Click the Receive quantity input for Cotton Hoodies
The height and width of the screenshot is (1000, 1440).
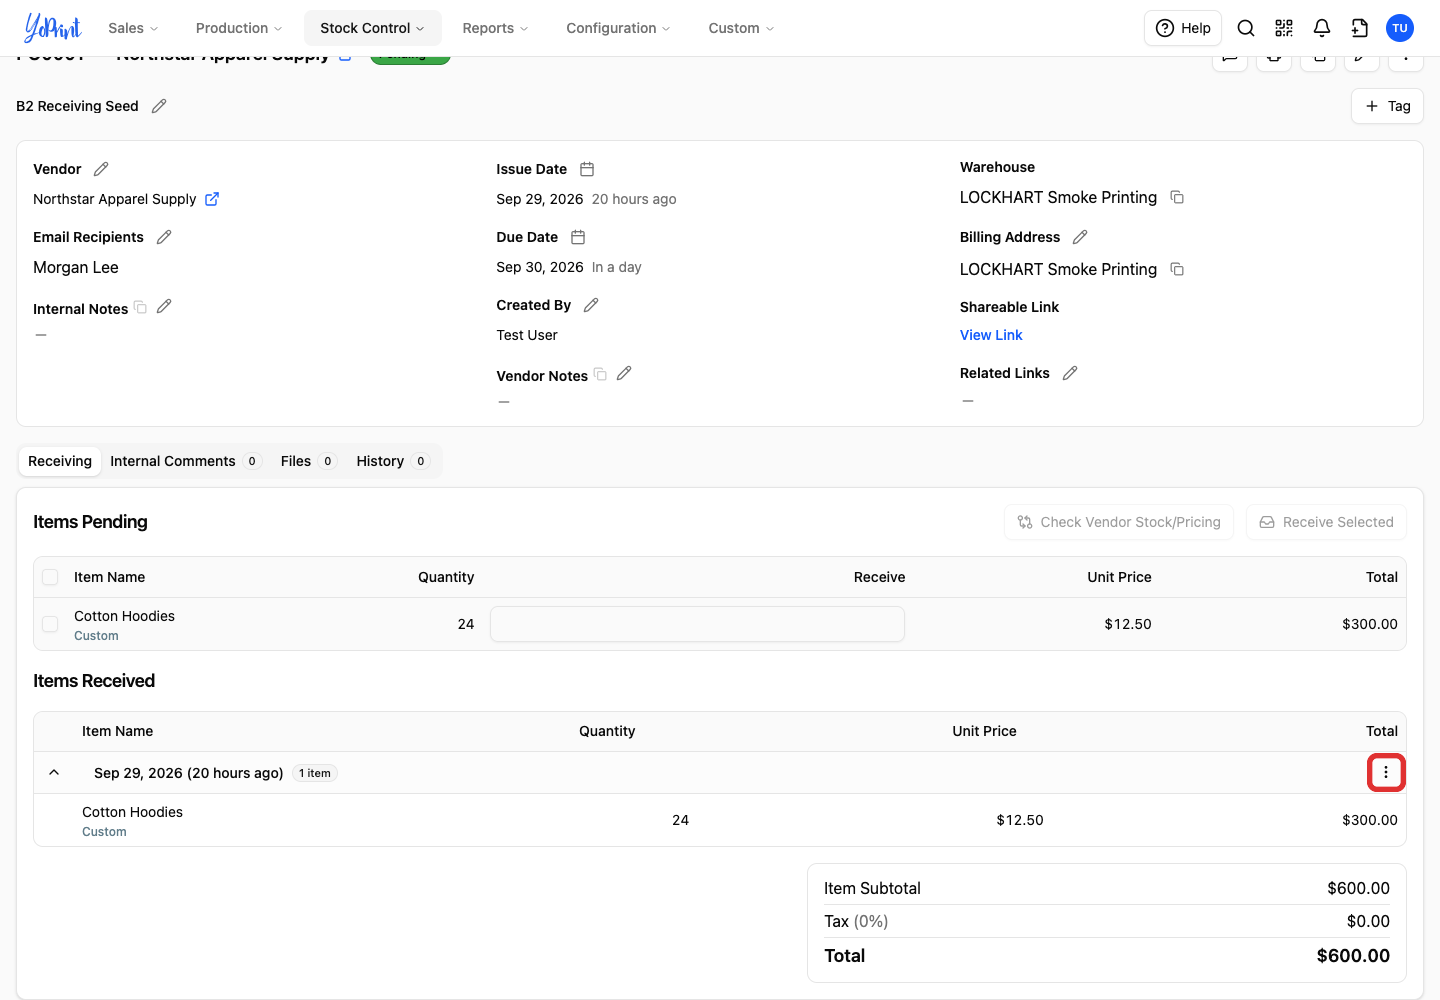697,624
